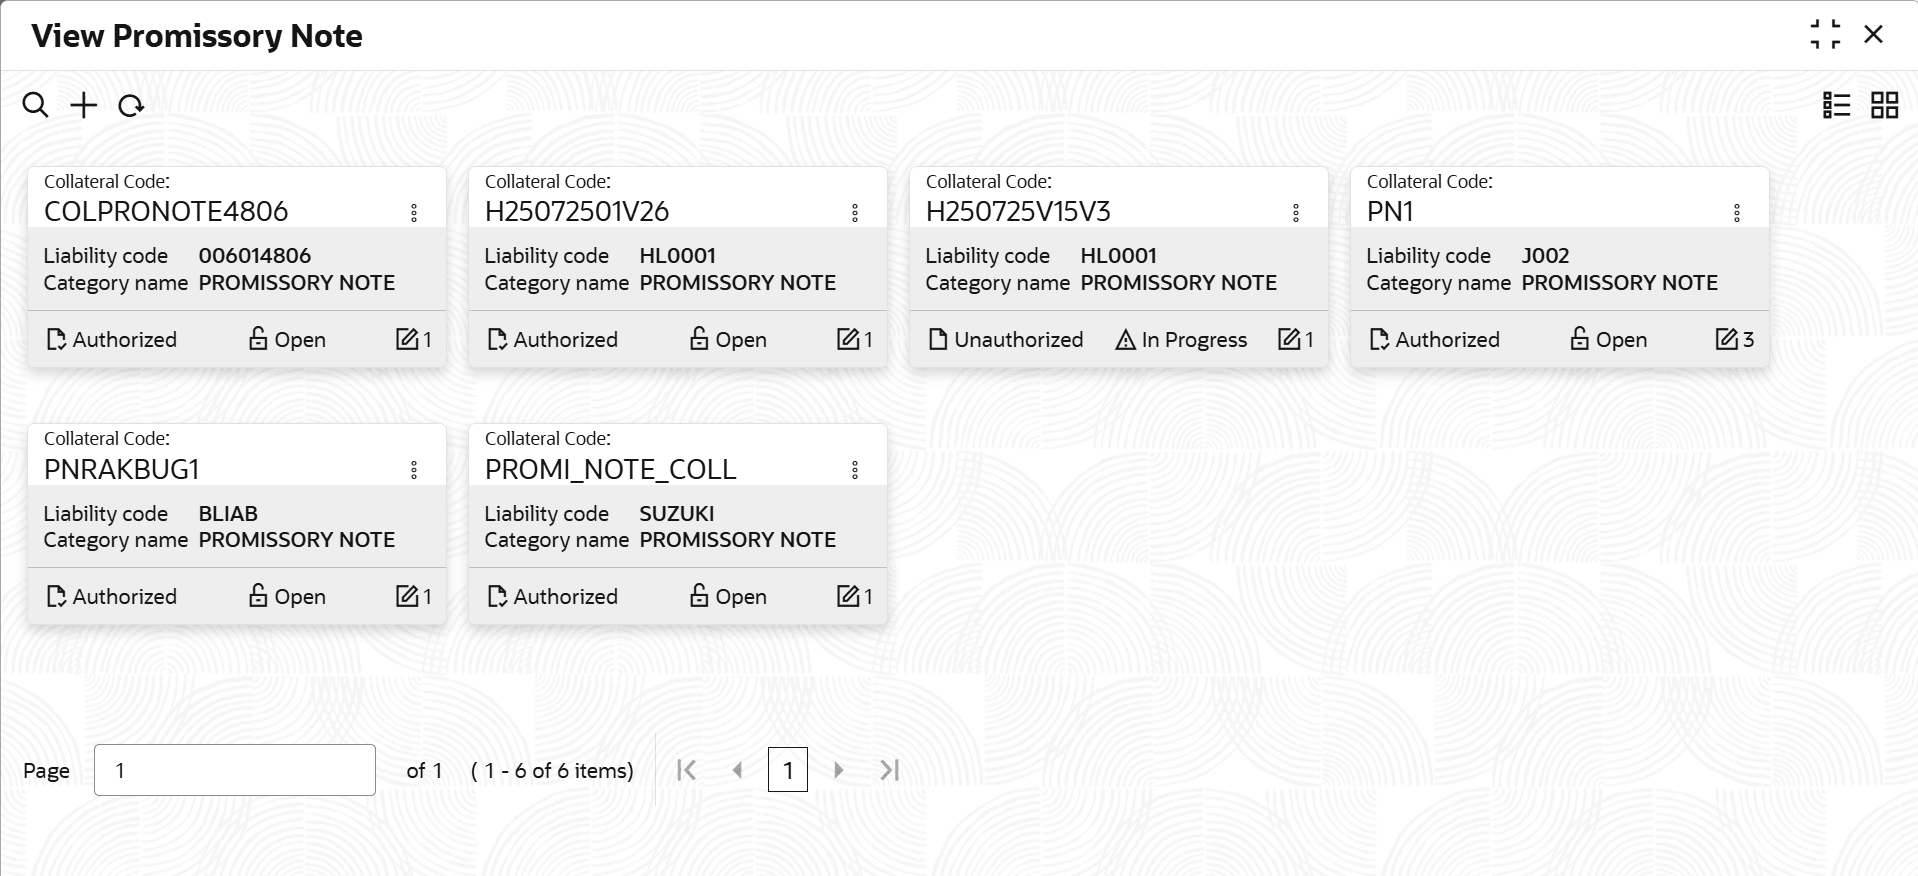This screenshot has width=1918, height=876.
Task: Open the options menu on COLPRONOTE4806 card
Action: [x=414, y=212]
